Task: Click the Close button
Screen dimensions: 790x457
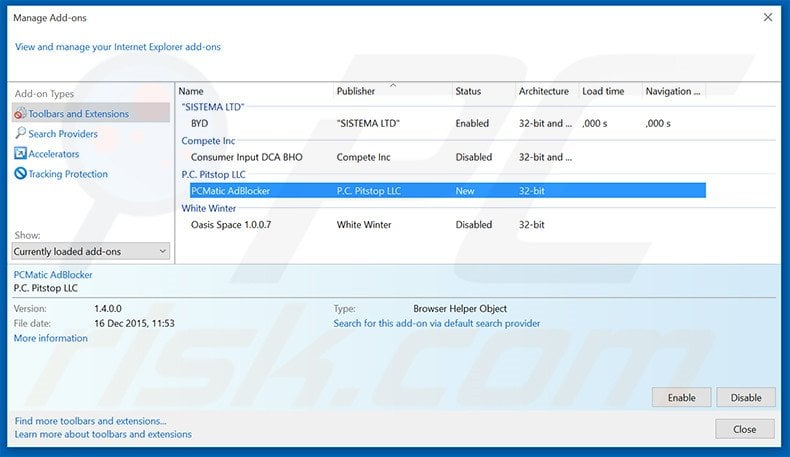Action: tap(745, 429)
